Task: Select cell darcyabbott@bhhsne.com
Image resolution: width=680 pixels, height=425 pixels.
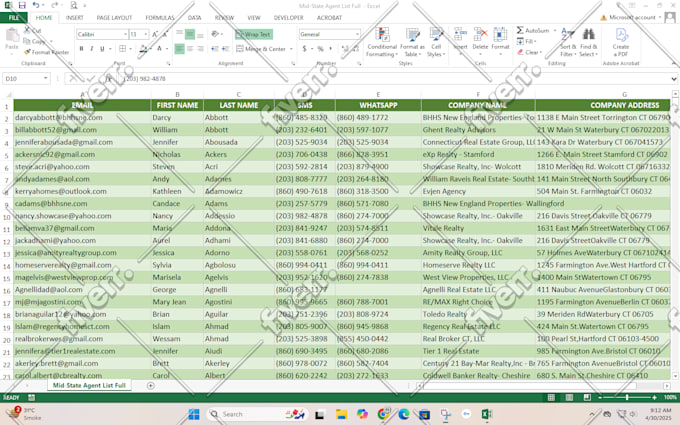Action: coord(82,118)
